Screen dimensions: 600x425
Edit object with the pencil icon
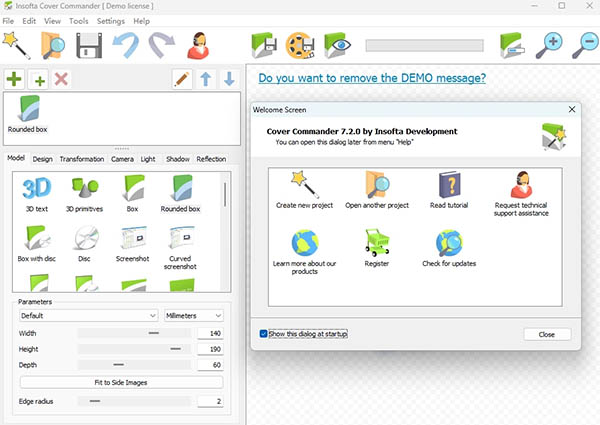pos(182,79)
